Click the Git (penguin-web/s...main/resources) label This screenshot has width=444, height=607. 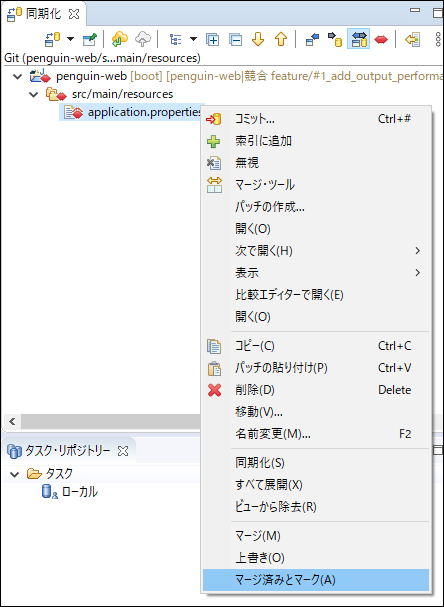click(102, 58)
